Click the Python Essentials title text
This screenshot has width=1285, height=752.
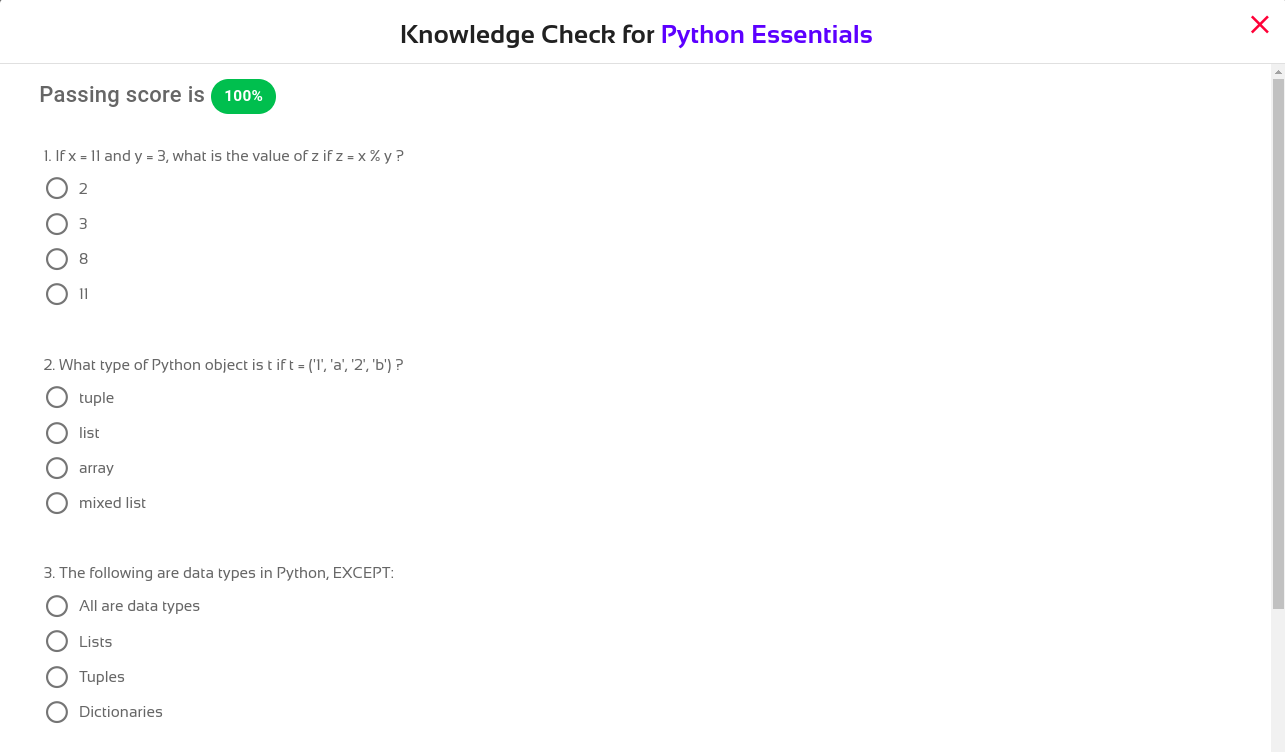click(766, 35)
